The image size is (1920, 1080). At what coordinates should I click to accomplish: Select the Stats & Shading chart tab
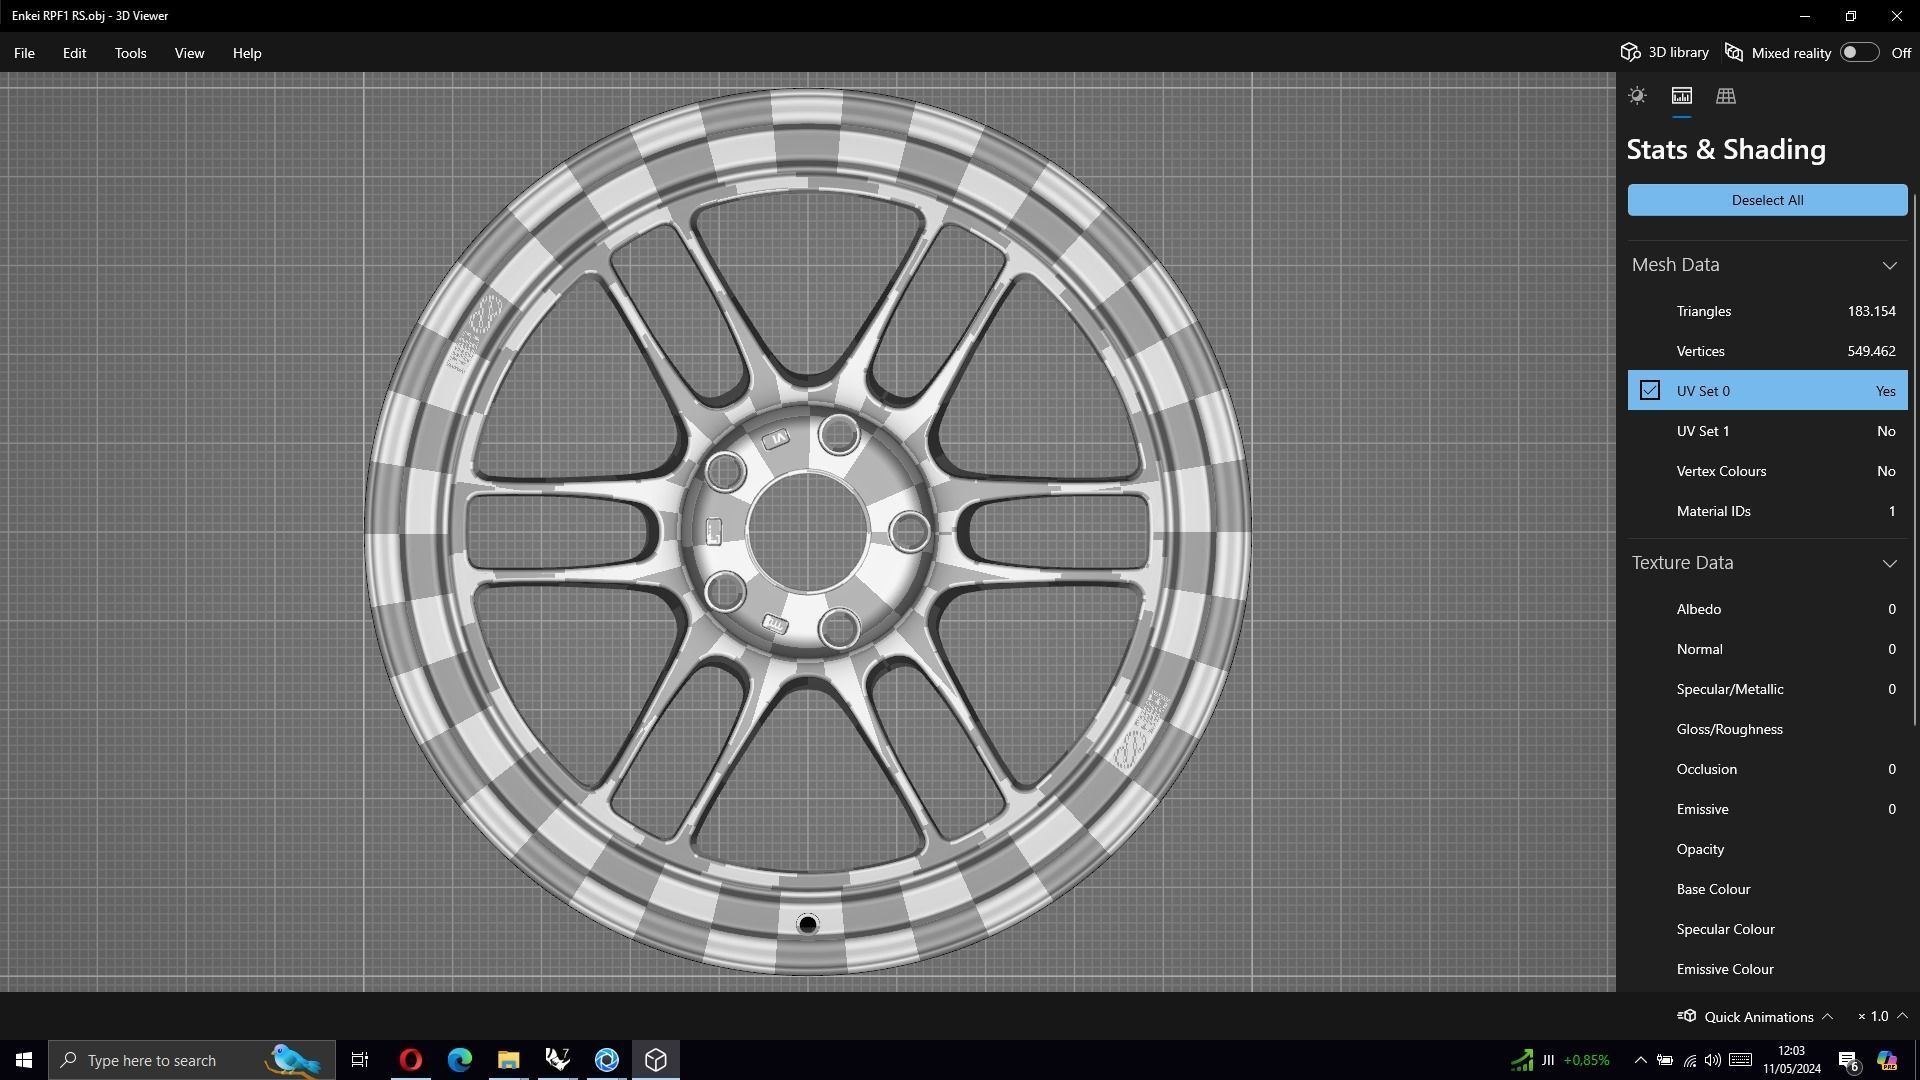1681,96
